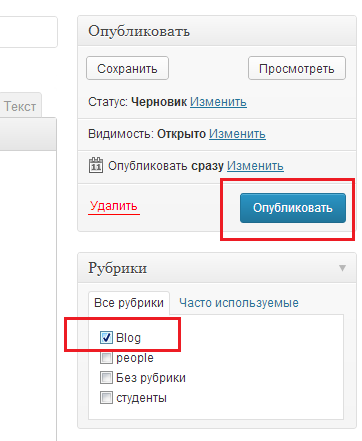
Task: Uncheck the Blog category checkbox
Action: pos(106,337)
